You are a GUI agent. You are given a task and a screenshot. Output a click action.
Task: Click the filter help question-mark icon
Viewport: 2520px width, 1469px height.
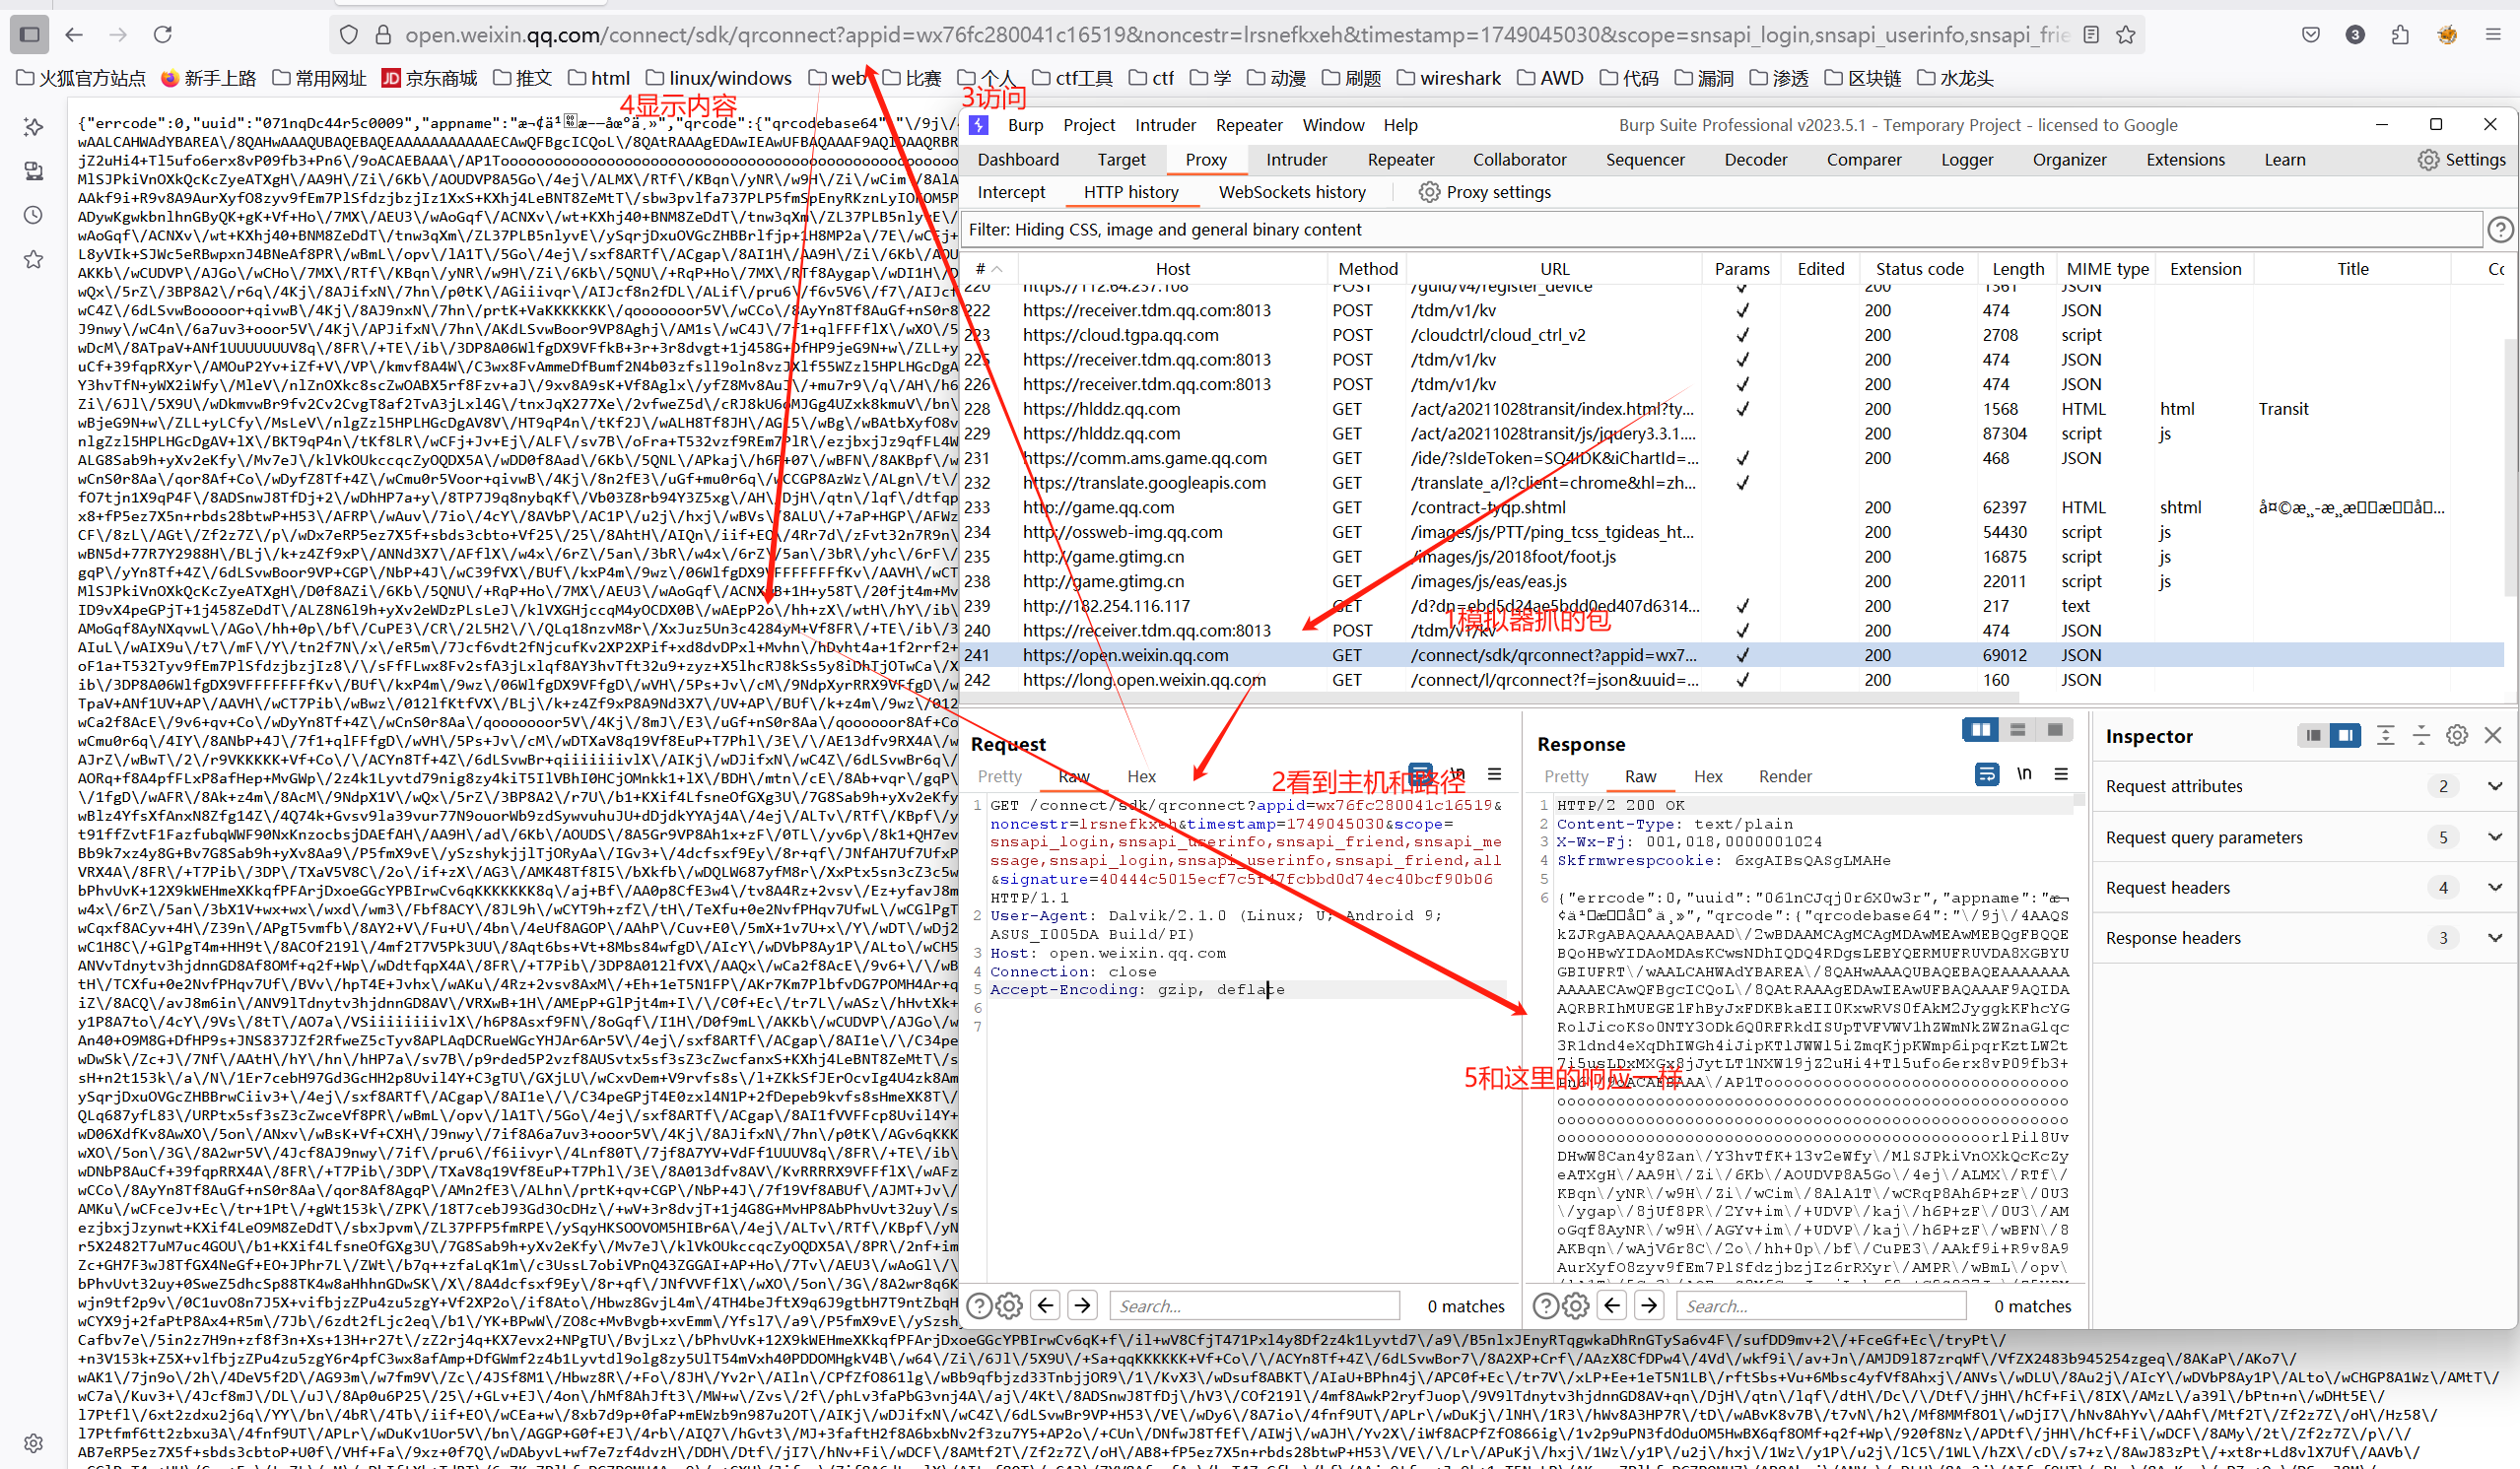(x=2499, y=230)
